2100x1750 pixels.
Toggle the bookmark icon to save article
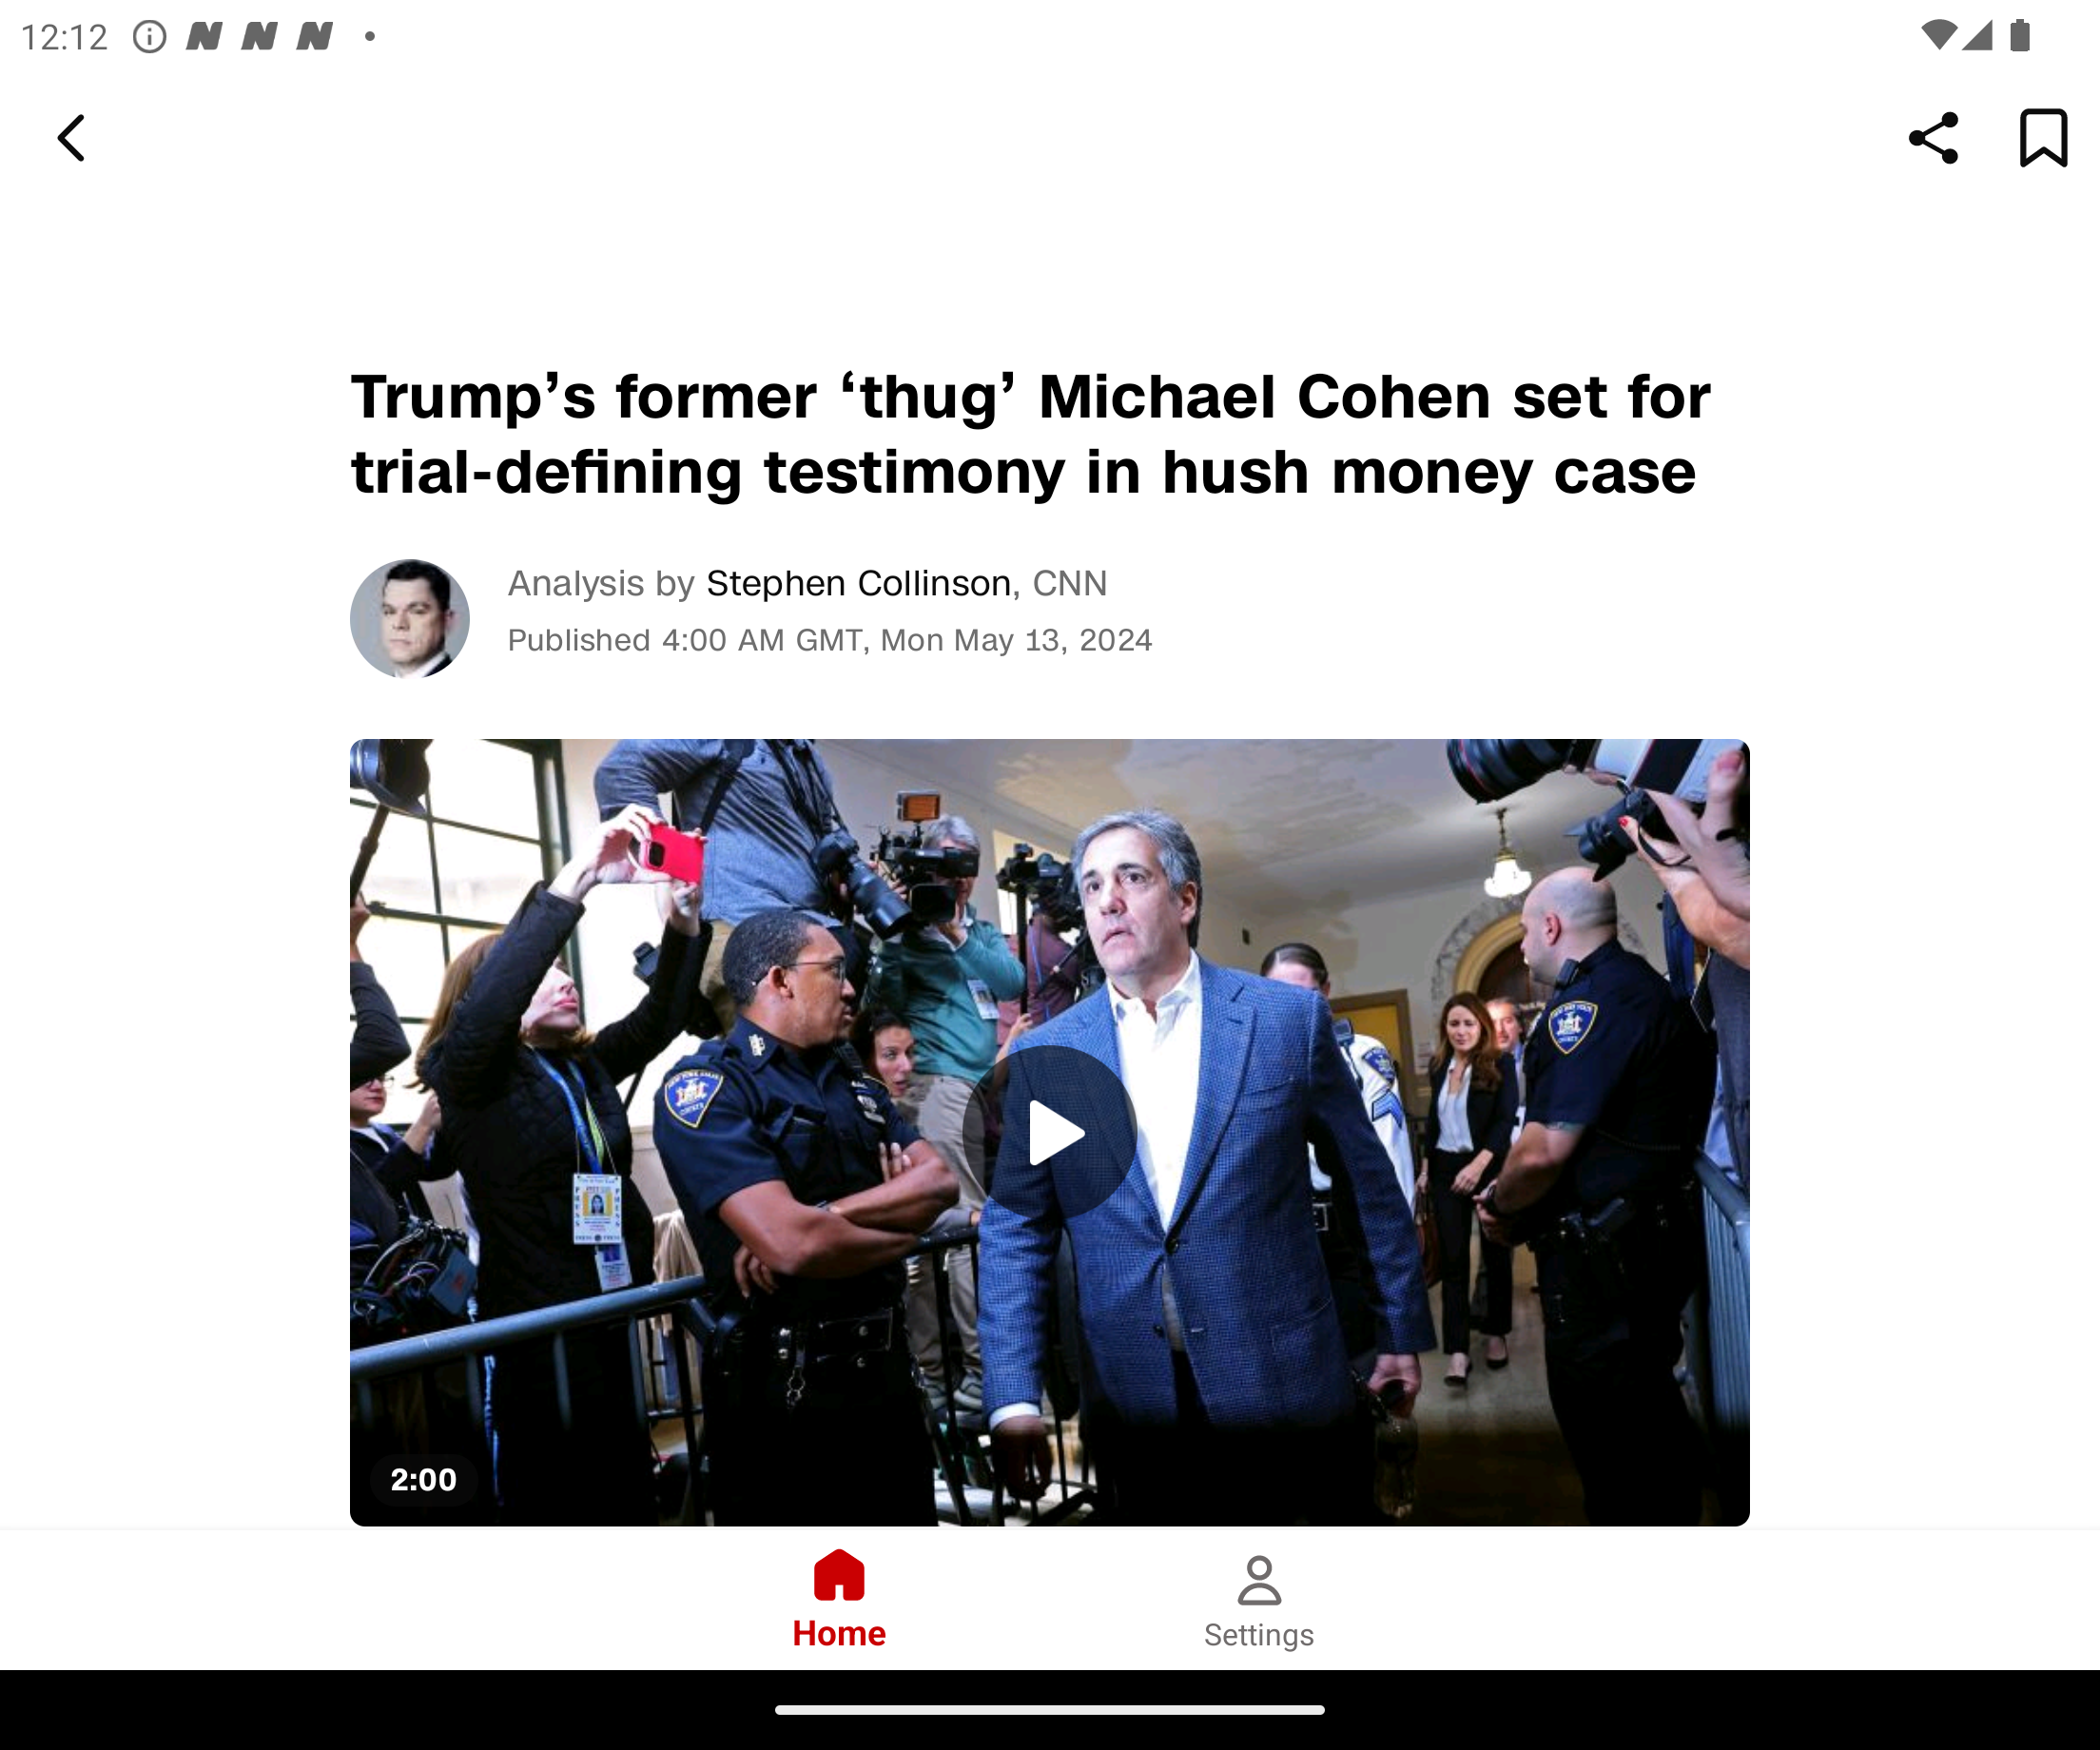[x=2043, y=138]
